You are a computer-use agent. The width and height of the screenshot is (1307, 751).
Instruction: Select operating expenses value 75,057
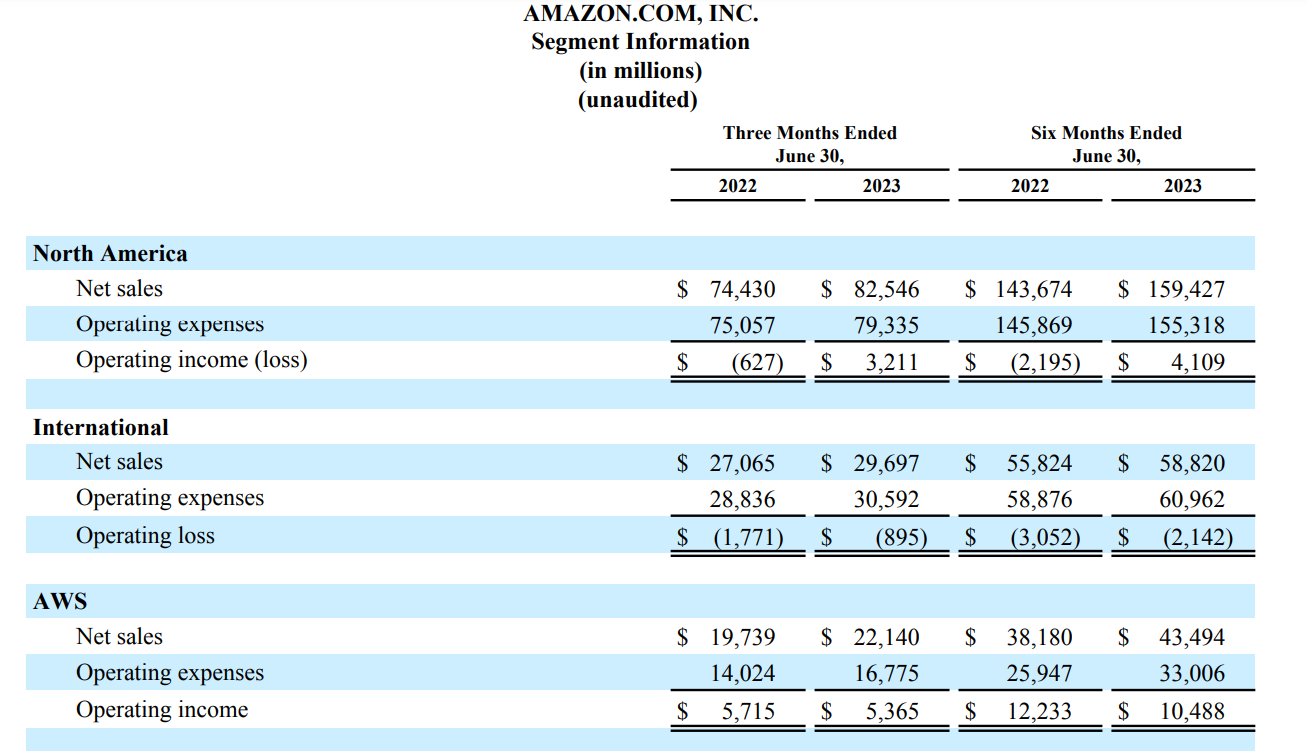pos(742,326)
